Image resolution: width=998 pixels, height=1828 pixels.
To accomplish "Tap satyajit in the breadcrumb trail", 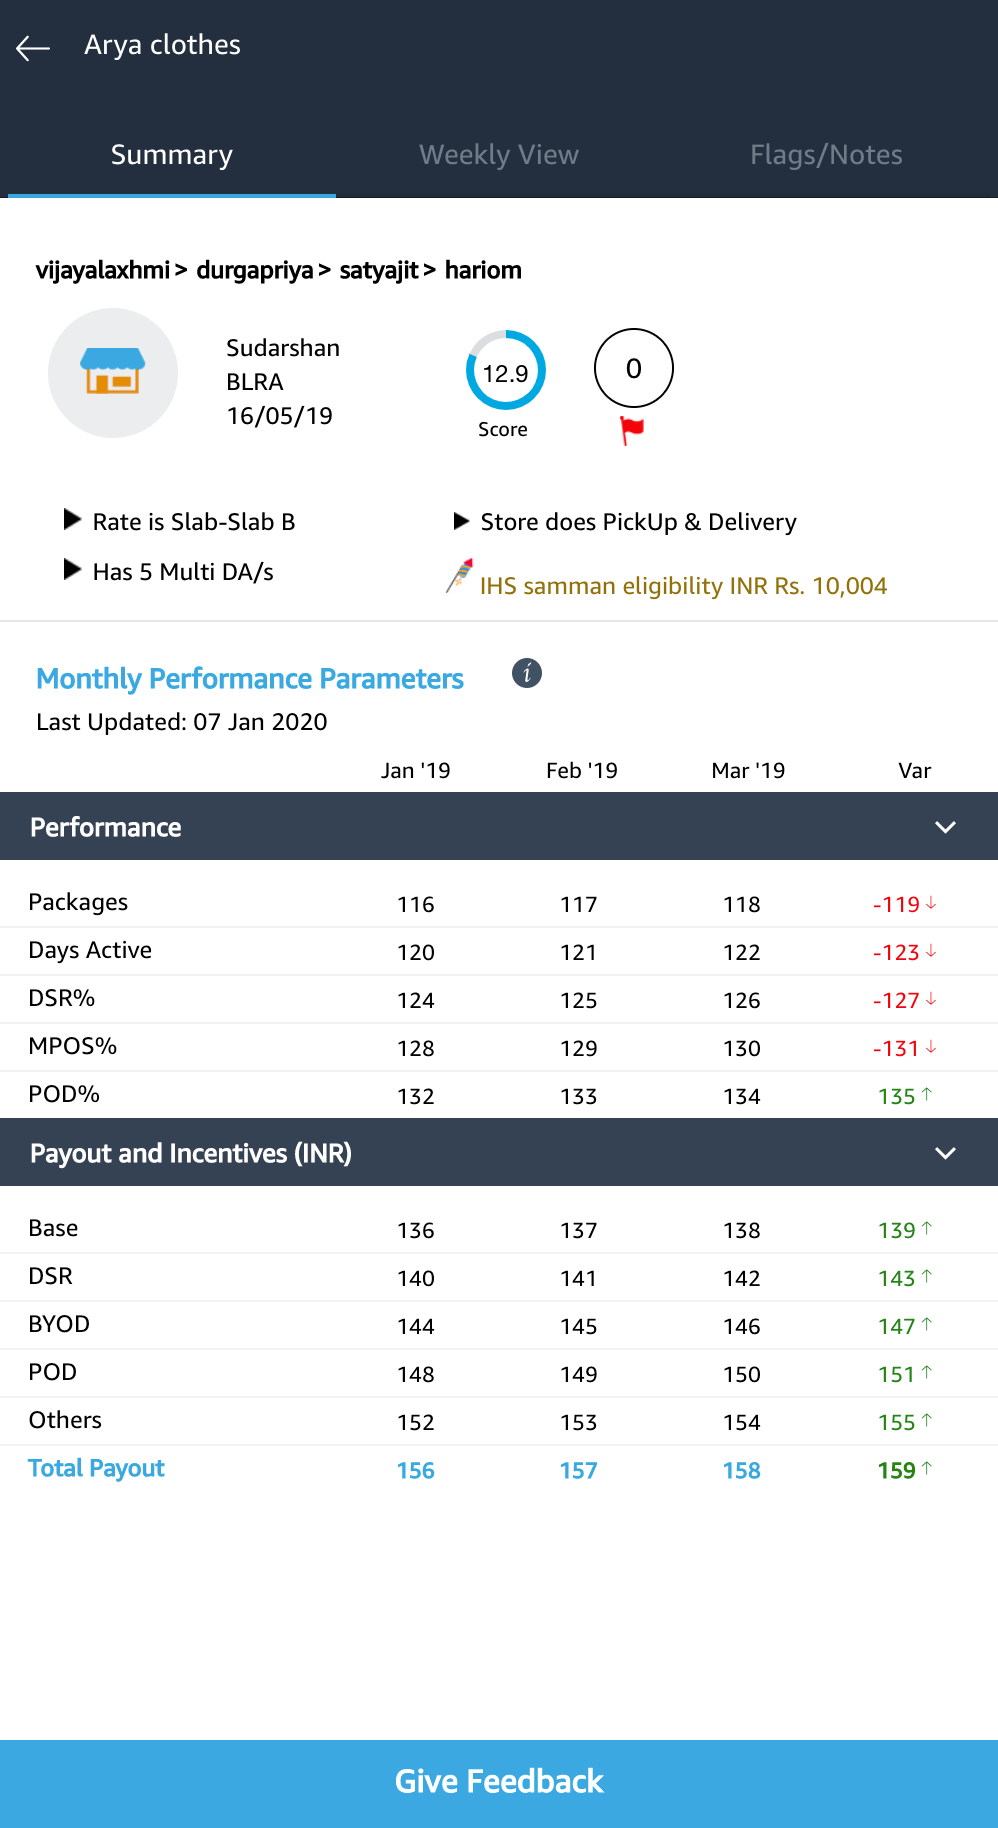I will [x=378, y=270].
